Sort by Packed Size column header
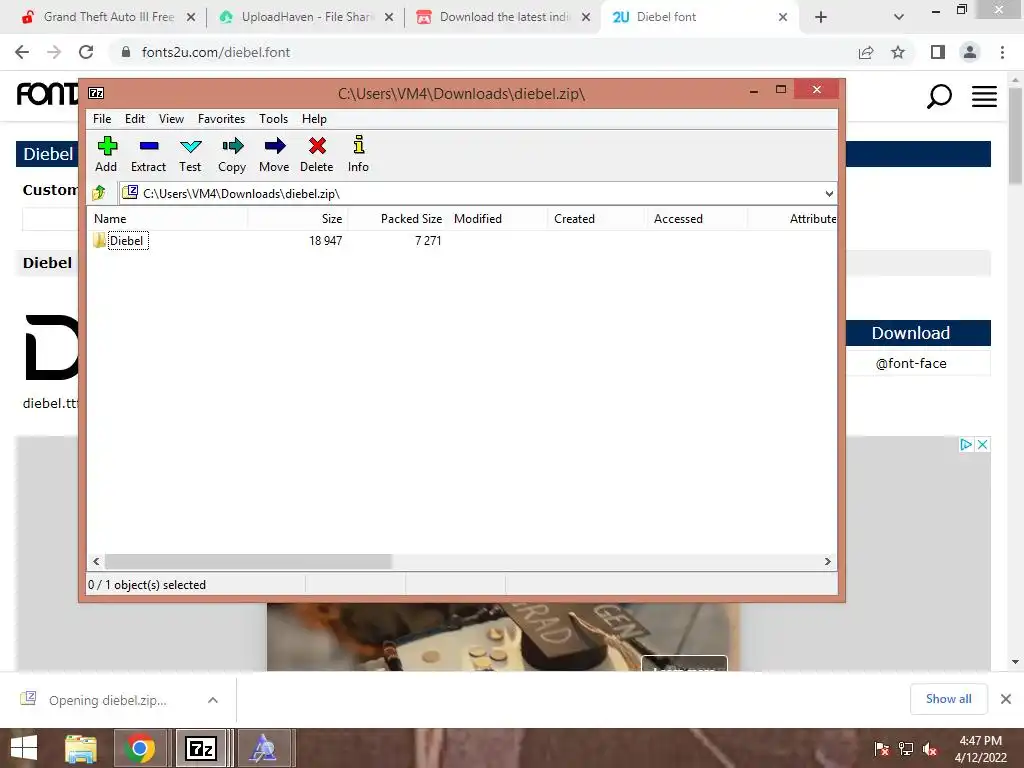The width and height of the screenshot is (1024, 768). click(x=398, y=219)
